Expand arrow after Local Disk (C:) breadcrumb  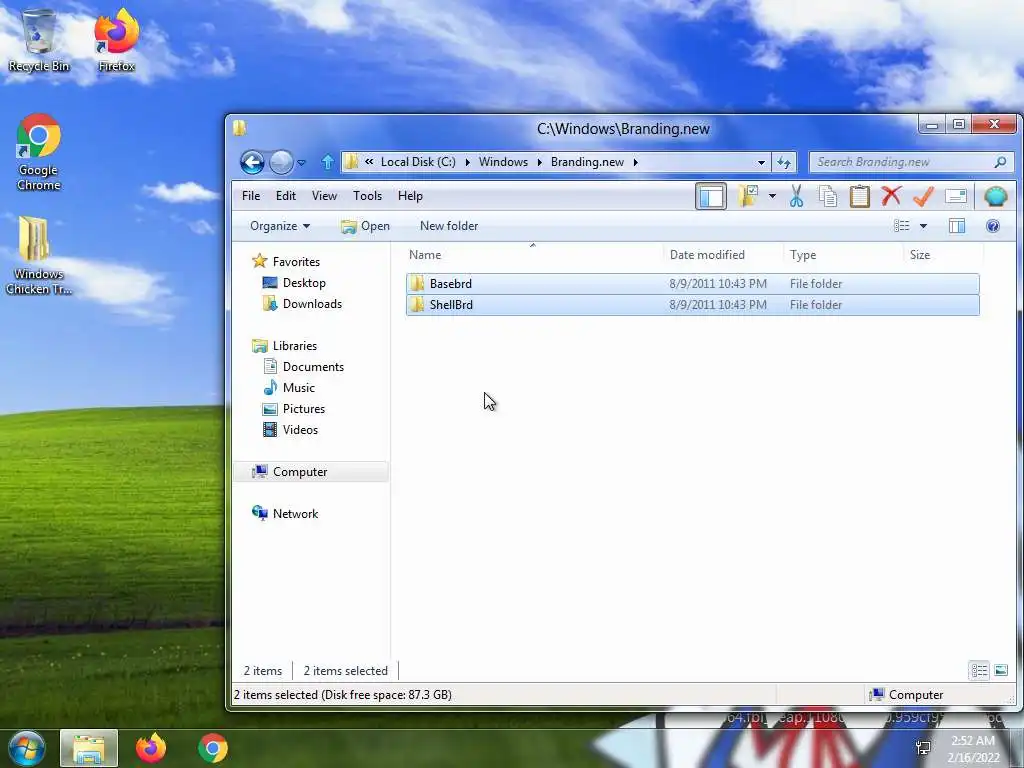click(x=468, y=162)
